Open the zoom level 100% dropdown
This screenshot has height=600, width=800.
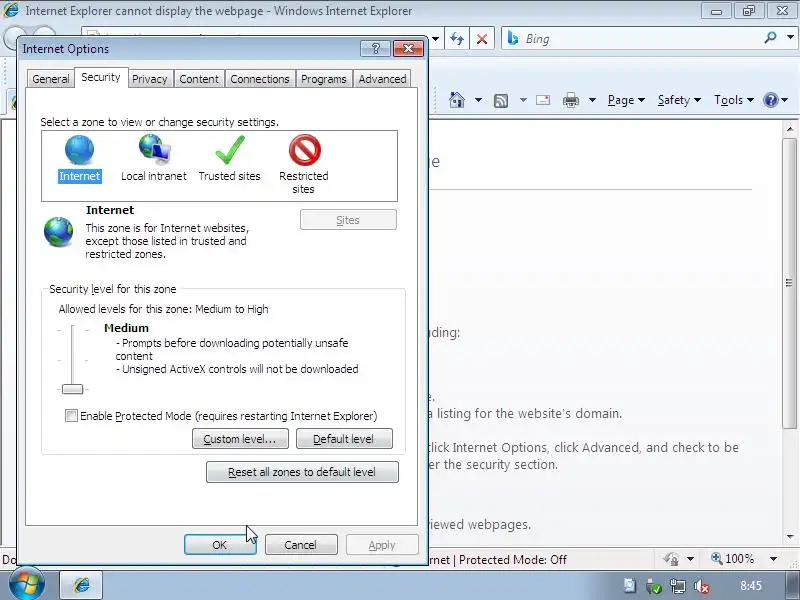click(773, 559)
